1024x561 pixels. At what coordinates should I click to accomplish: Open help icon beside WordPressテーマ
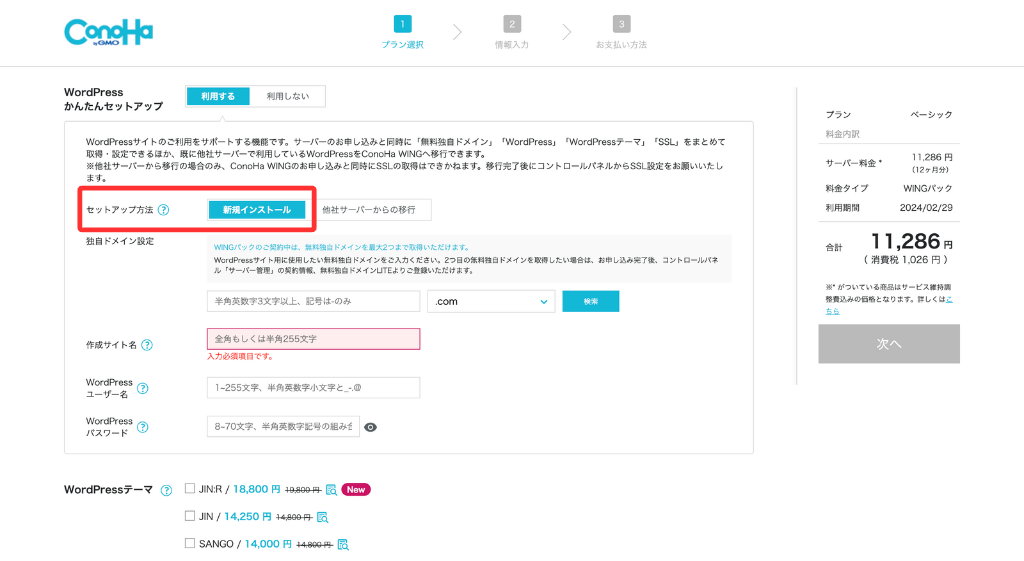167,490
